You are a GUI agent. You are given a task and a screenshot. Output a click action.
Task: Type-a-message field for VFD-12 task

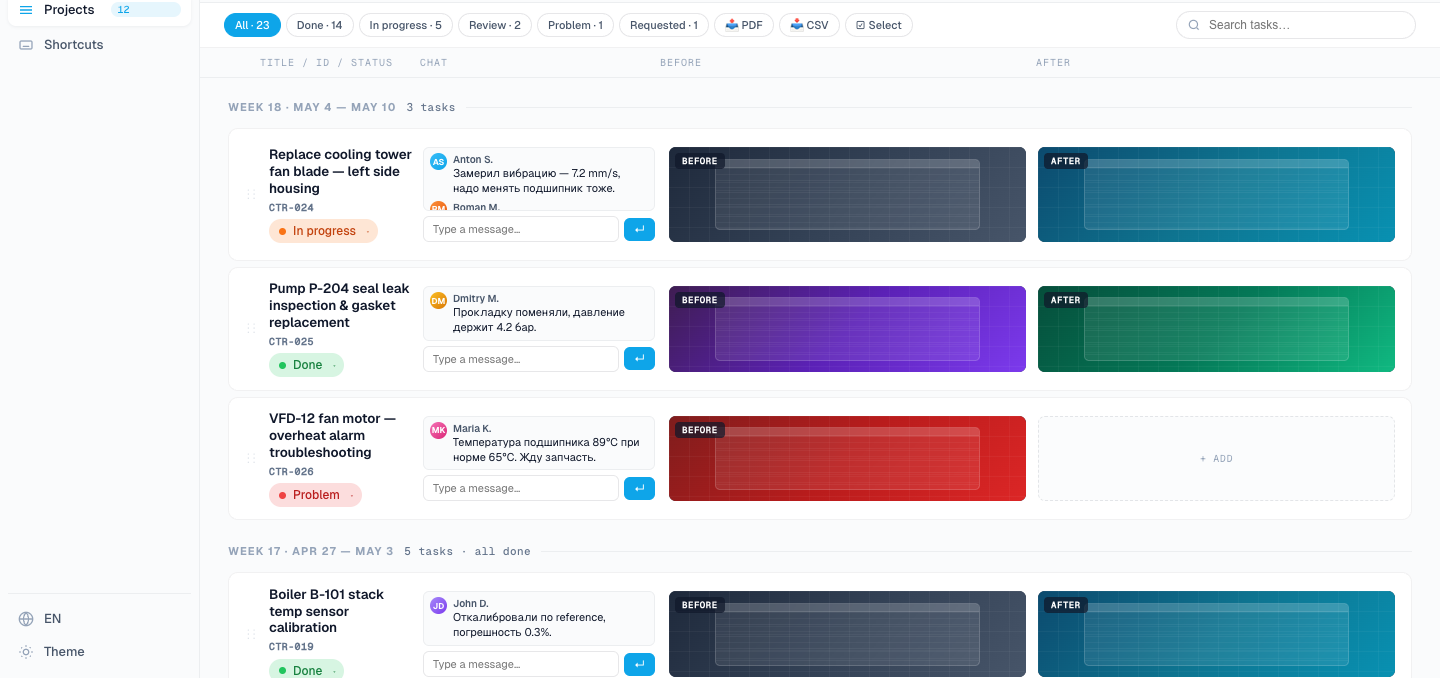[521, 488]
